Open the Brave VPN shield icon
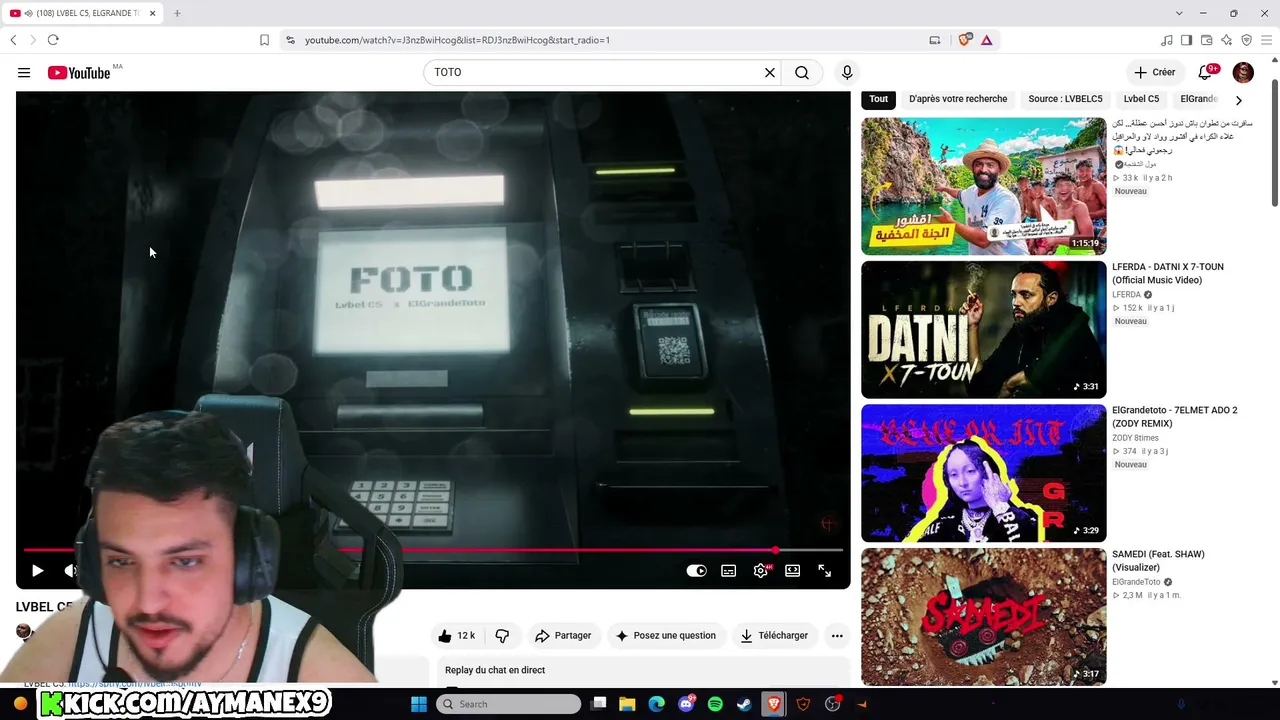 click(x=1246, y=40)
